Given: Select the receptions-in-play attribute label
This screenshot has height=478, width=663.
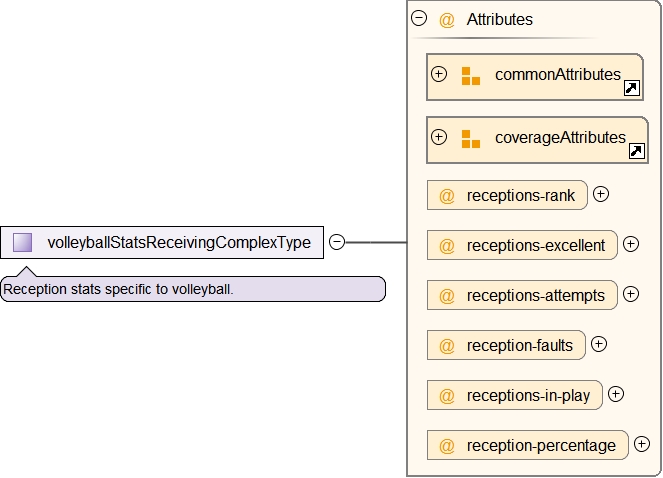Looking at the screenshot, I should pos(528,395).
